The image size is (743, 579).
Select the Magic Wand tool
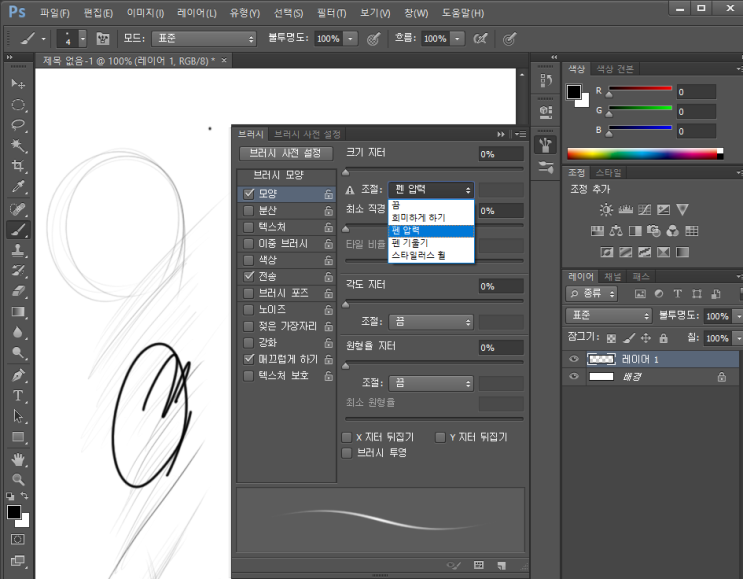[x=18, y=145]
